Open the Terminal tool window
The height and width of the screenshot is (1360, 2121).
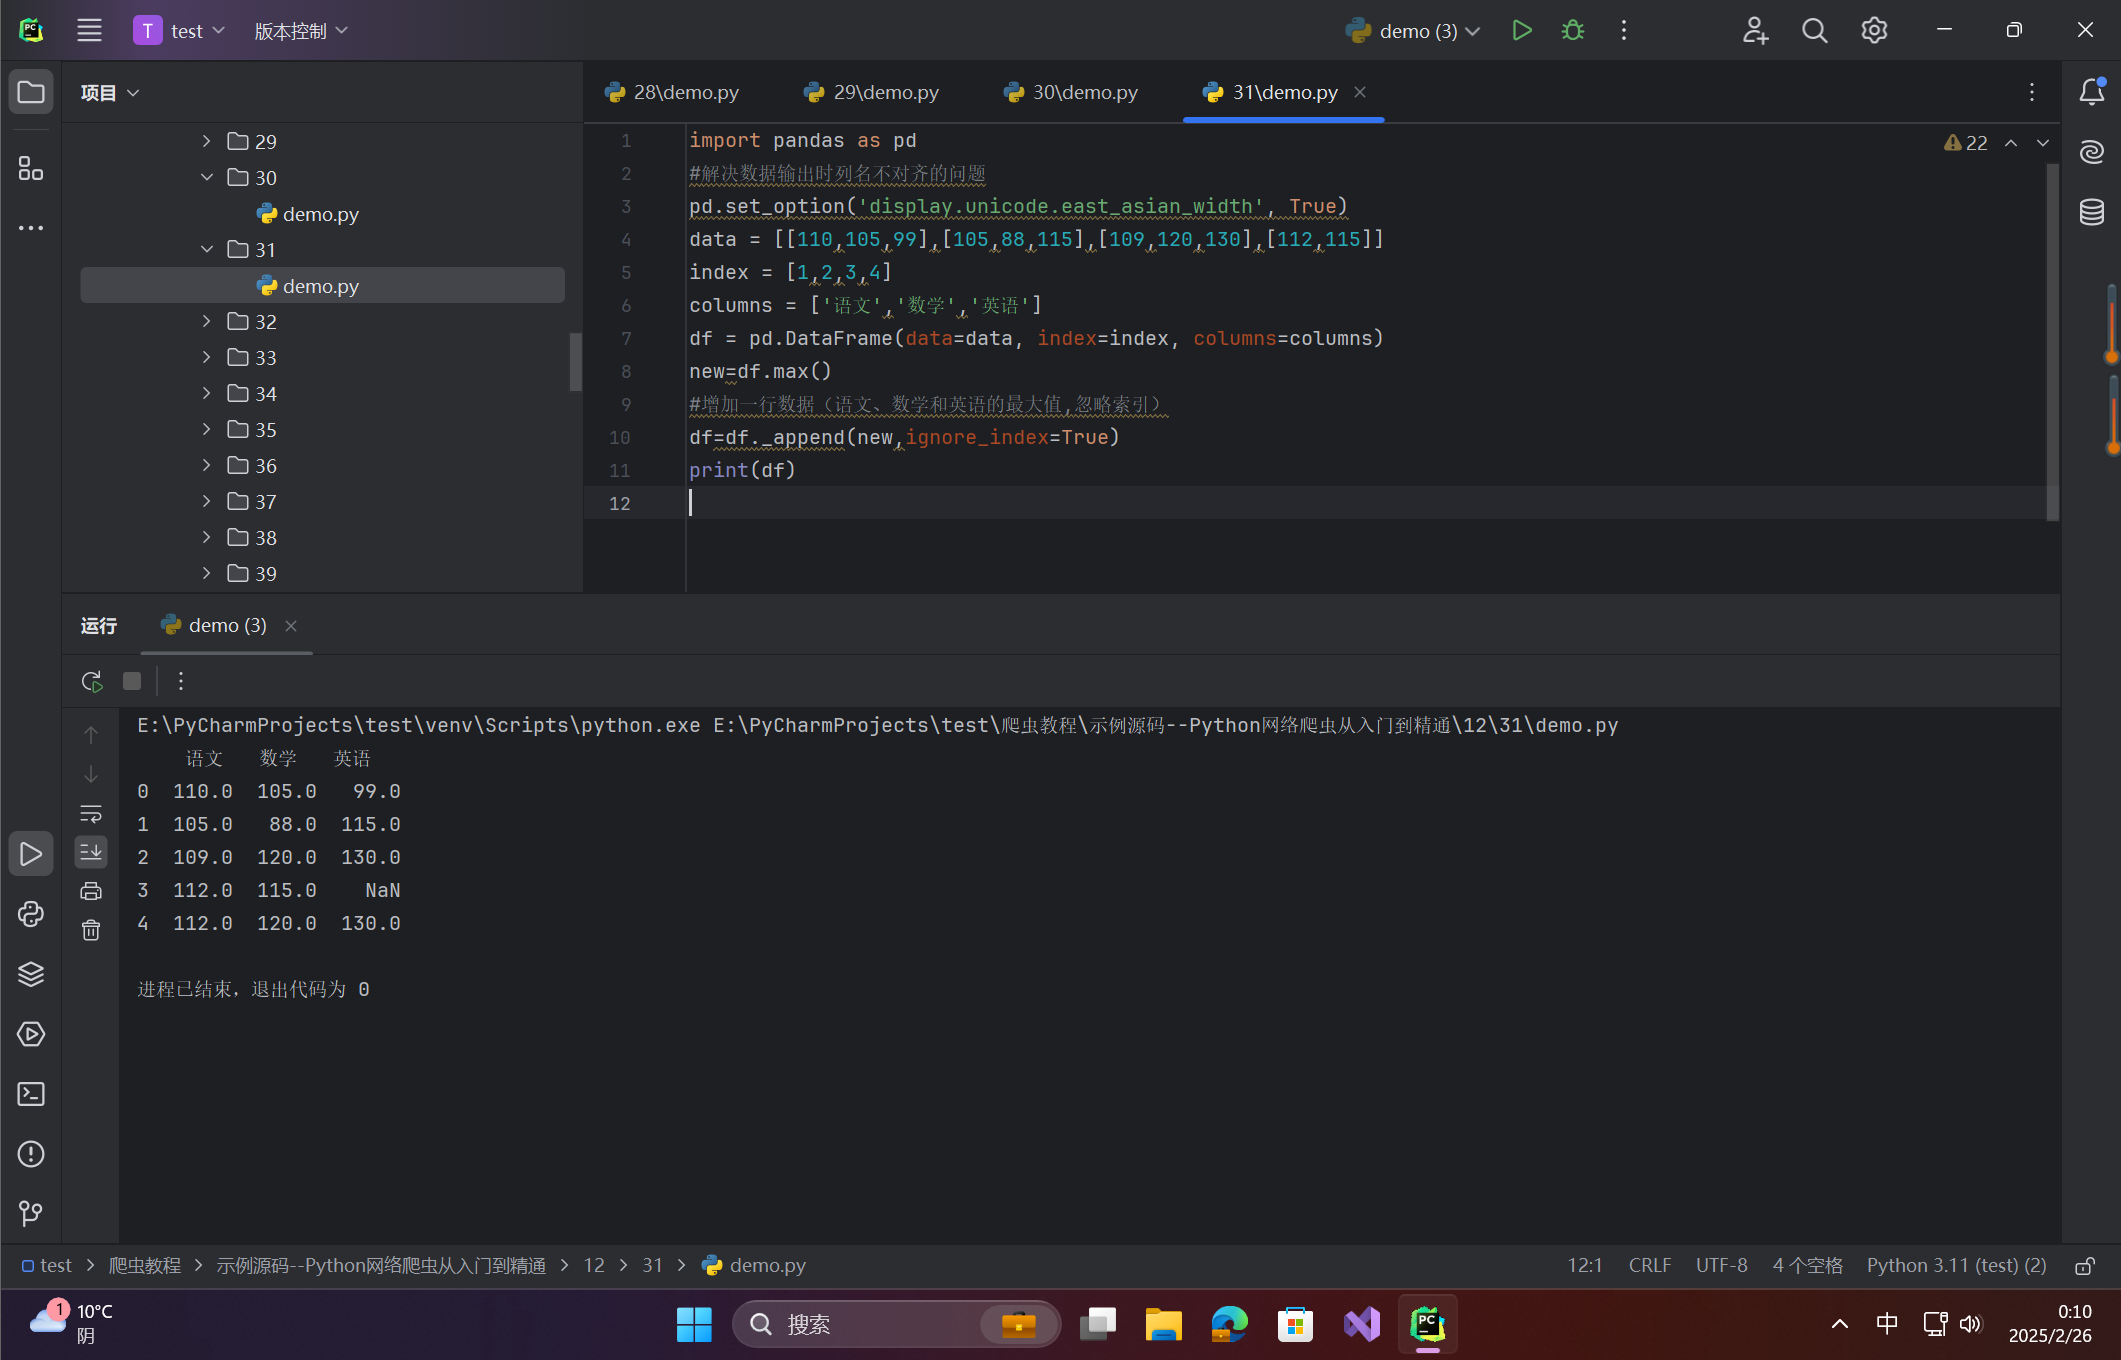click(31, 1094)
